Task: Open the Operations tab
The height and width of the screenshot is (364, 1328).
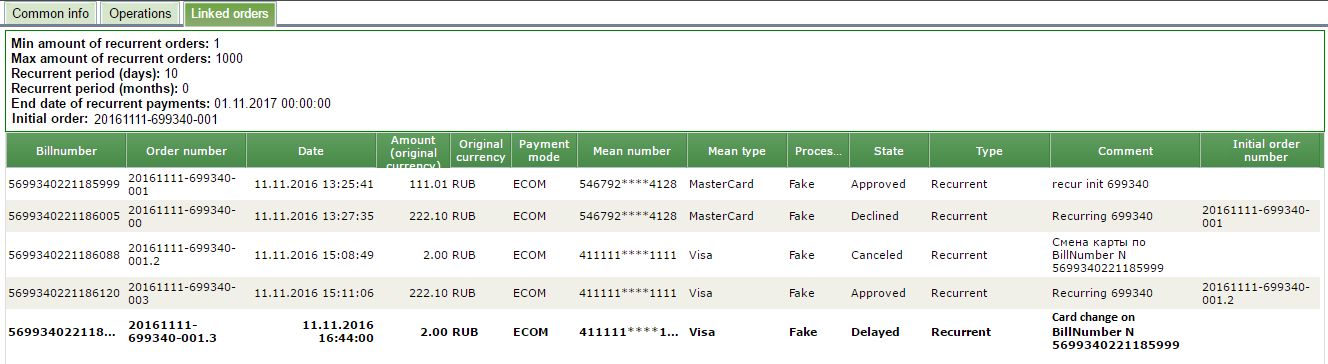Action: pos(140,14)
